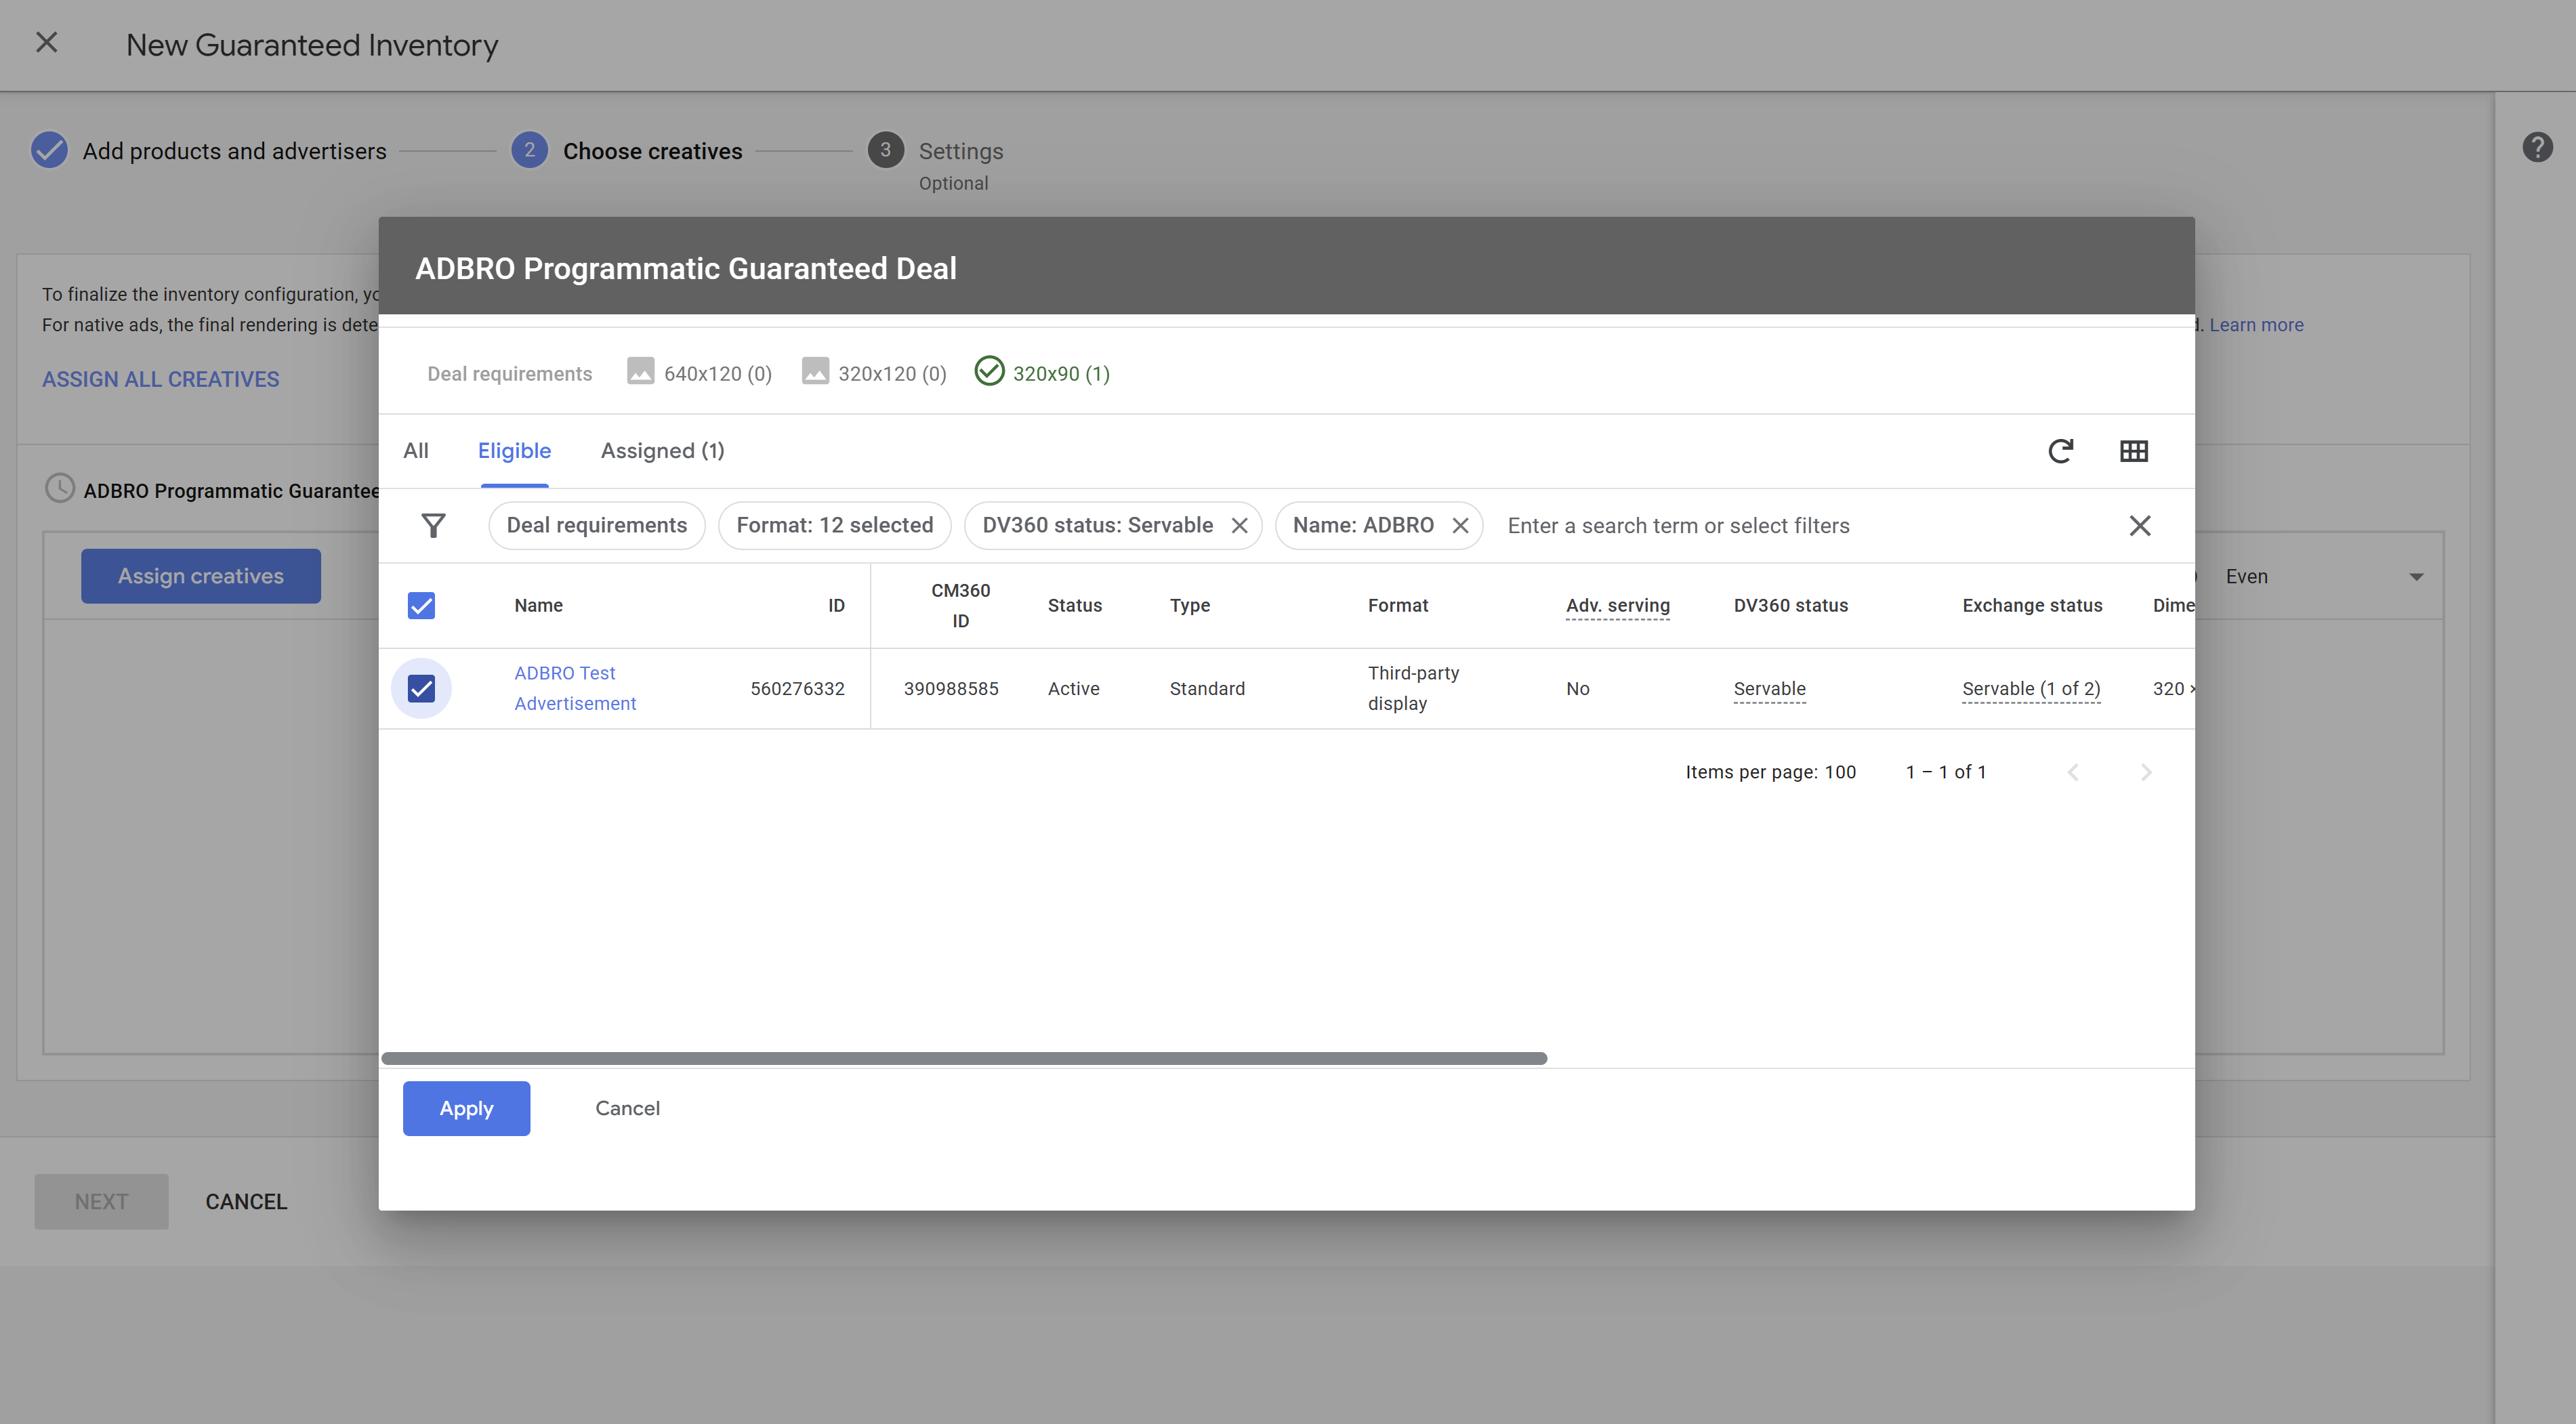Image resolution: width=2576 pixels, height=1424 pixels.
Task: Deselect the ADBRO Test Advertisement checkbox
Action: (x=421, y=688)
